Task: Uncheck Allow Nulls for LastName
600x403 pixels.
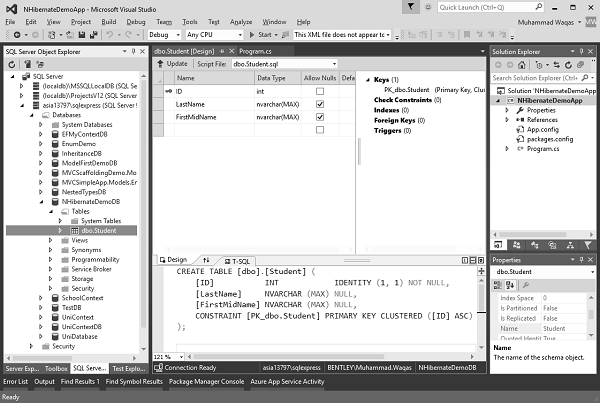Action: (320, 104)
